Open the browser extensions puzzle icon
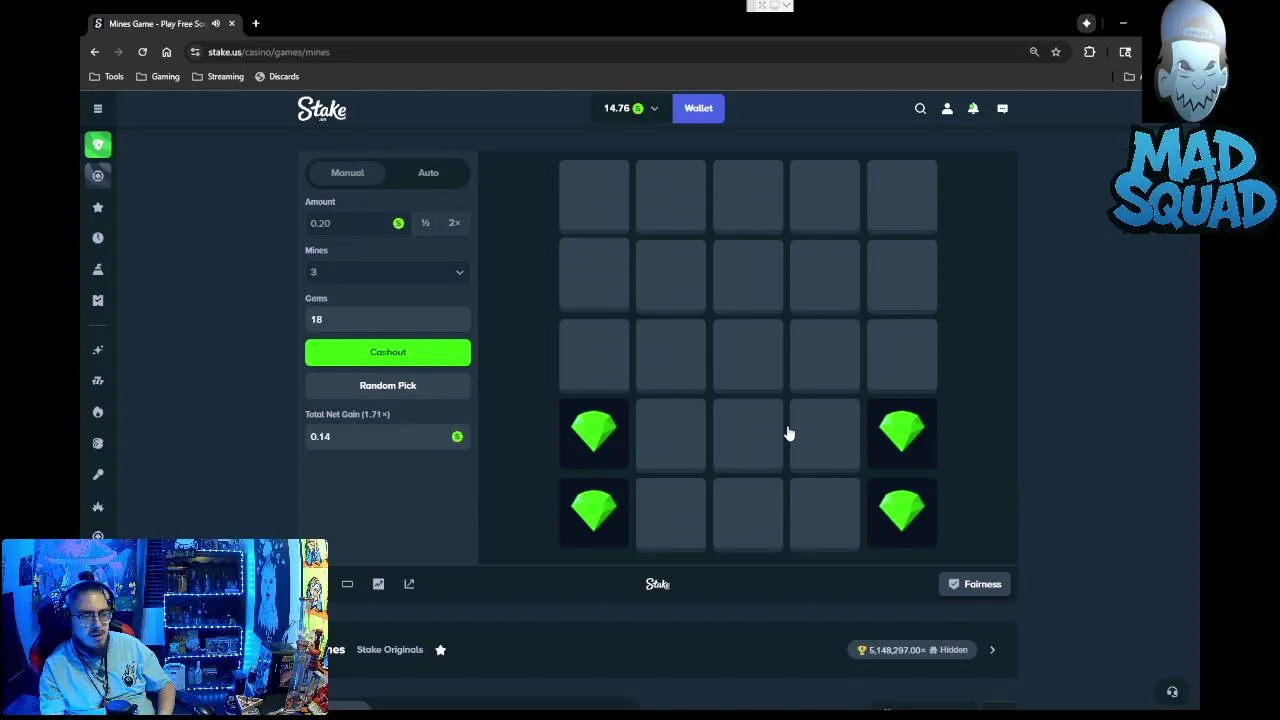The image size is (1280, 720). point(1089,52)
